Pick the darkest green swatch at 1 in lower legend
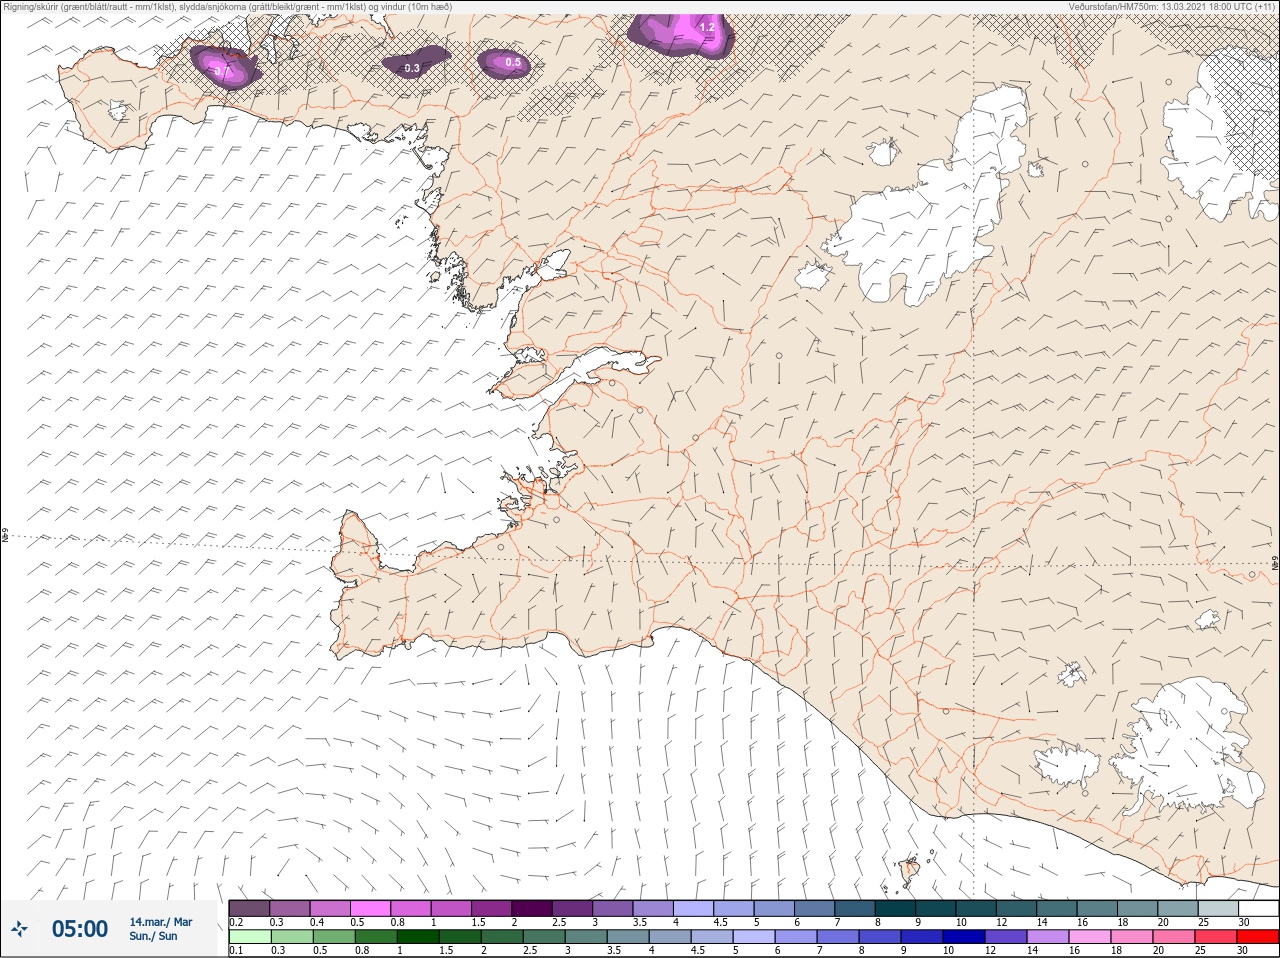This screenshot has width=1280, height=958. pyautogui.click(x=417, y=938)
